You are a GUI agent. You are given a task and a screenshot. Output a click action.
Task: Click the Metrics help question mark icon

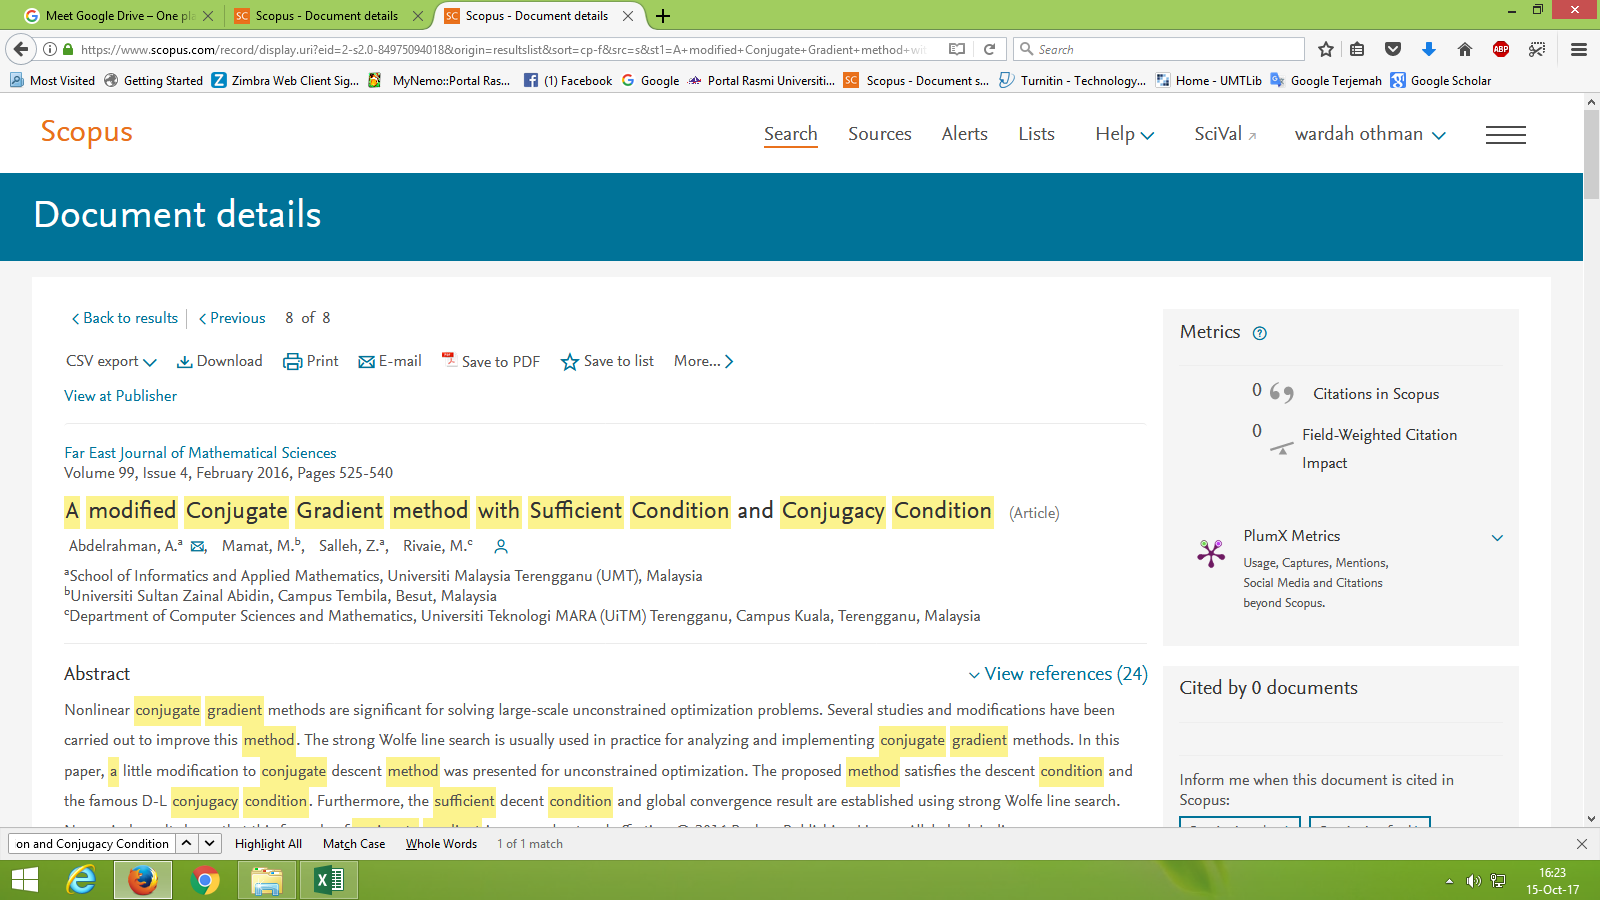click(x=1260, y=334)
